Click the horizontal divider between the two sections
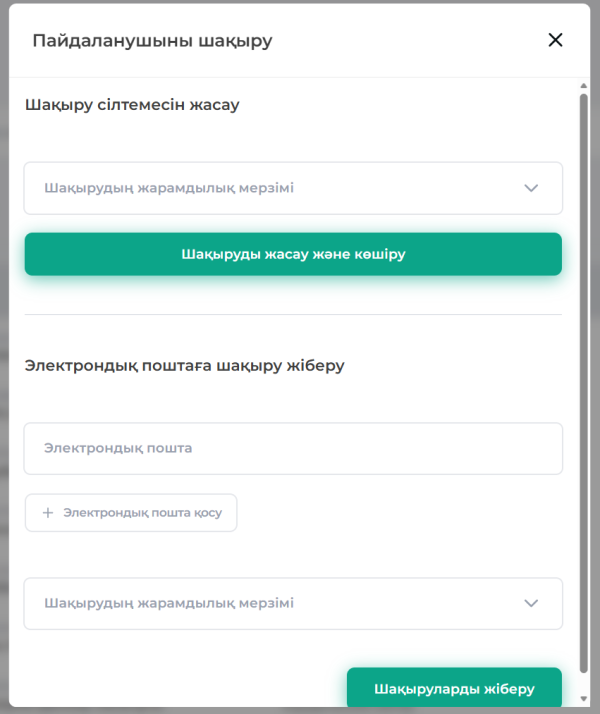This screenshot has height=714, width=600. 293,314
